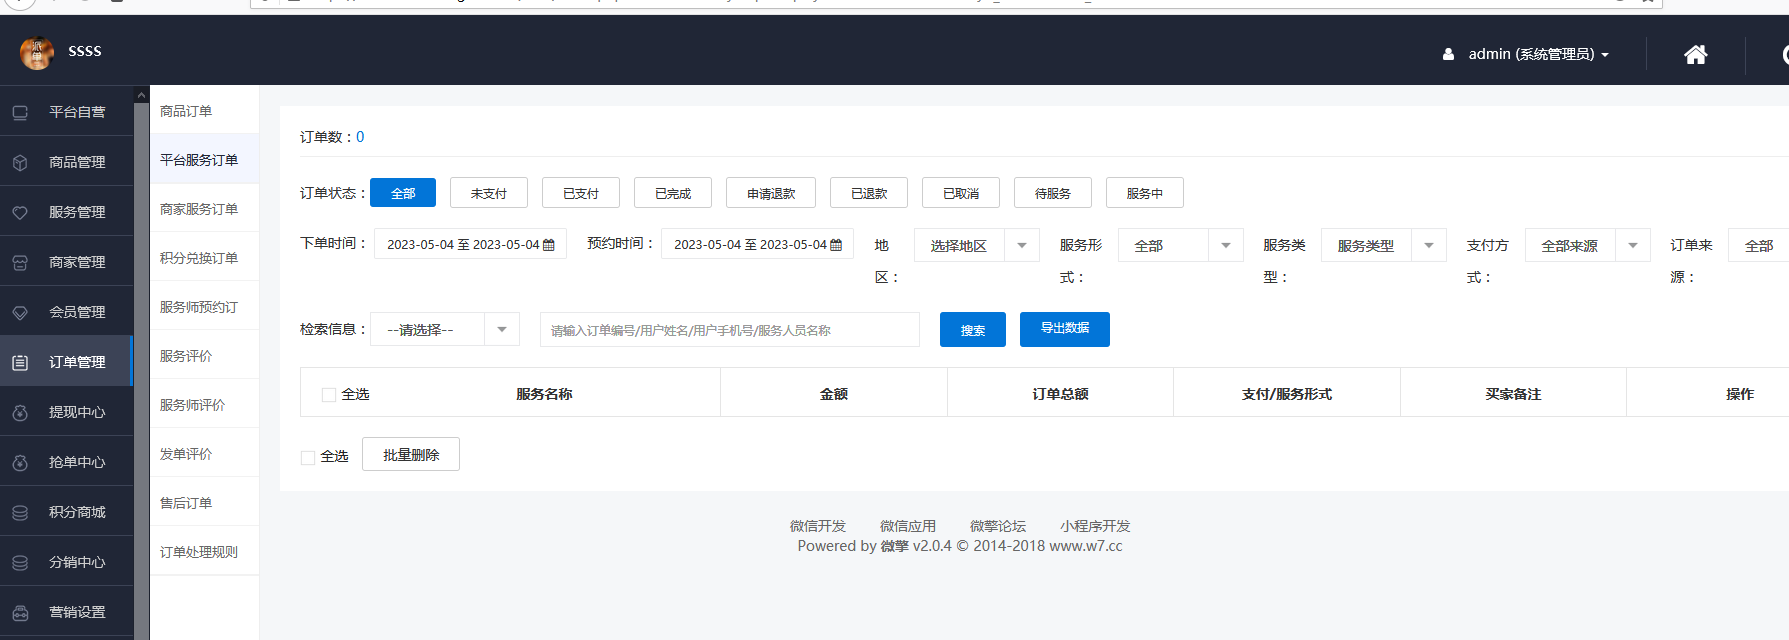Filter orders by 已取消 status
1789x640 pixels.
(x=961, y=193)
